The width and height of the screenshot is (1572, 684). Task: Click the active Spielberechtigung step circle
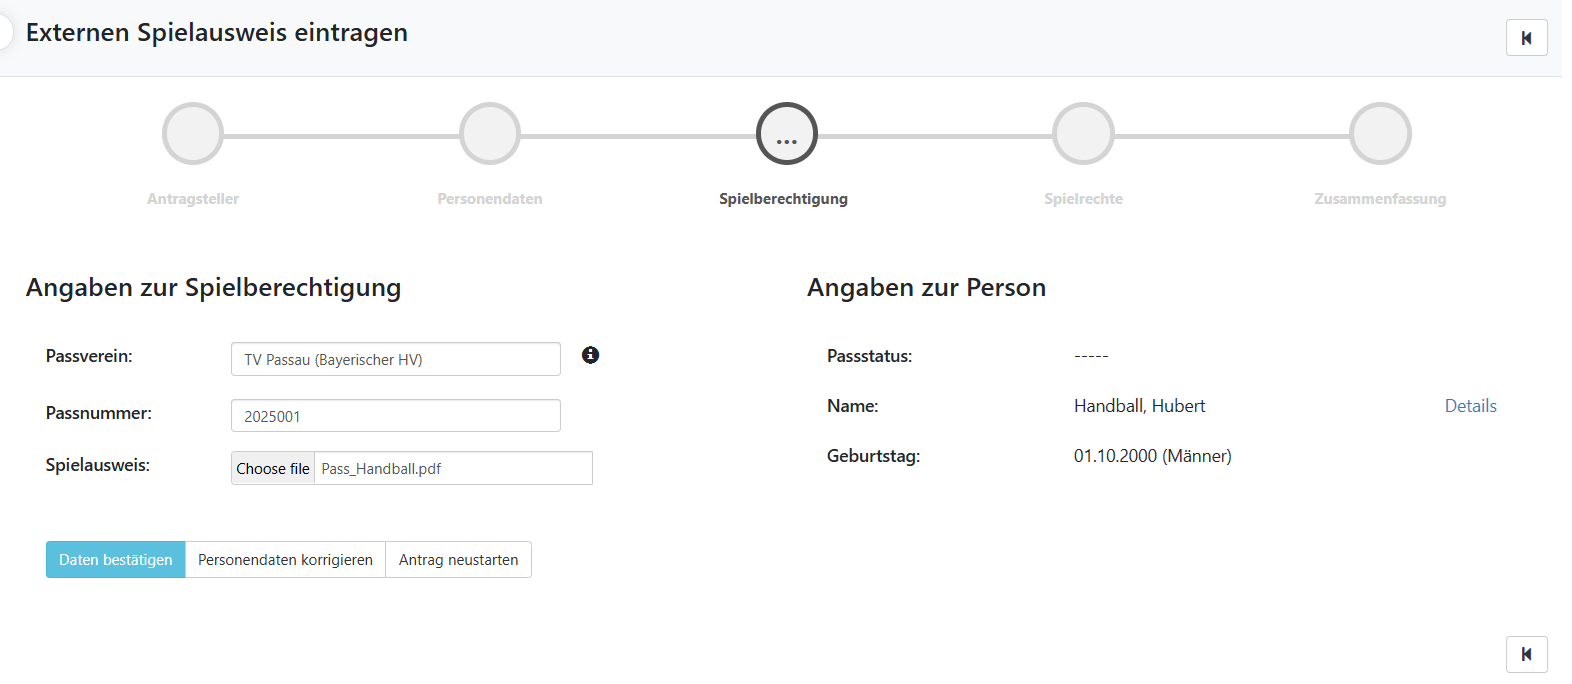(x=787, y=134)
